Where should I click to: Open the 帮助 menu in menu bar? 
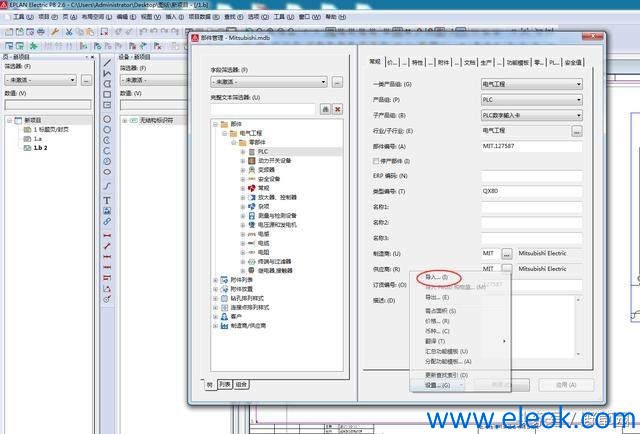pos(336,17)
